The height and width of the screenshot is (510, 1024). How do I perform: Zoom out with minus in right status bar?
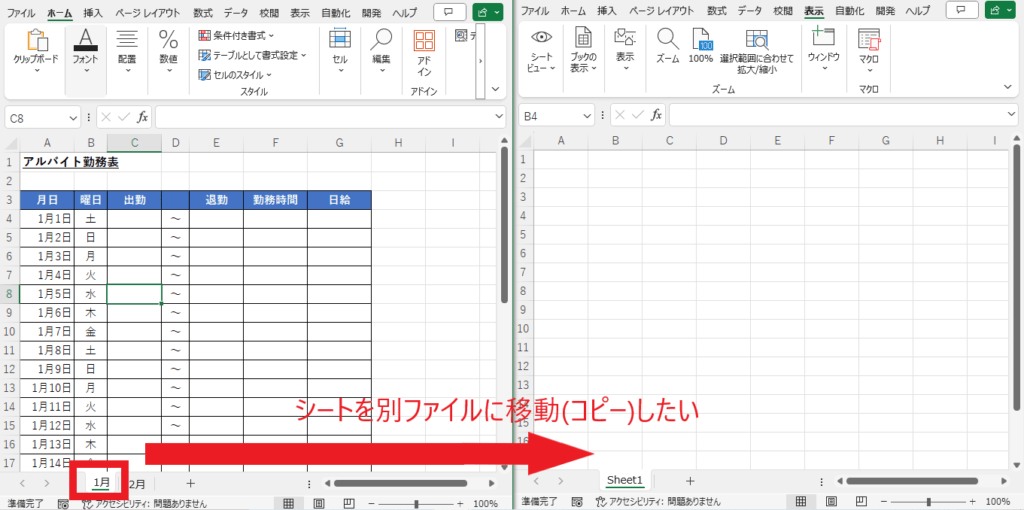tap(886, 502)
